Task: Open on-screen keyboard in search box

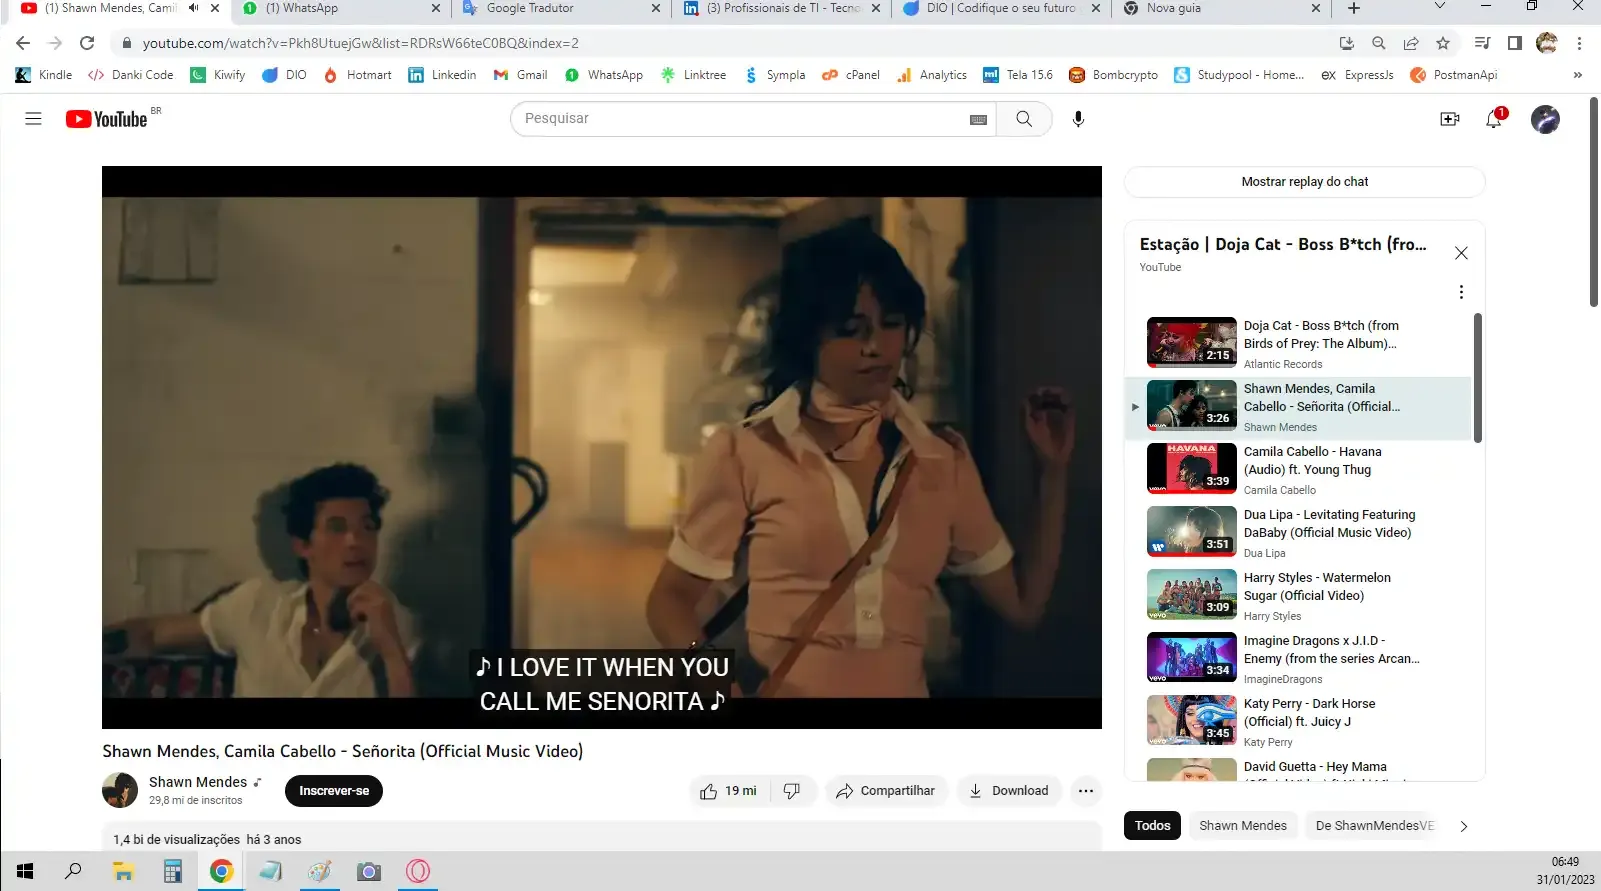Action: point(978,119)
